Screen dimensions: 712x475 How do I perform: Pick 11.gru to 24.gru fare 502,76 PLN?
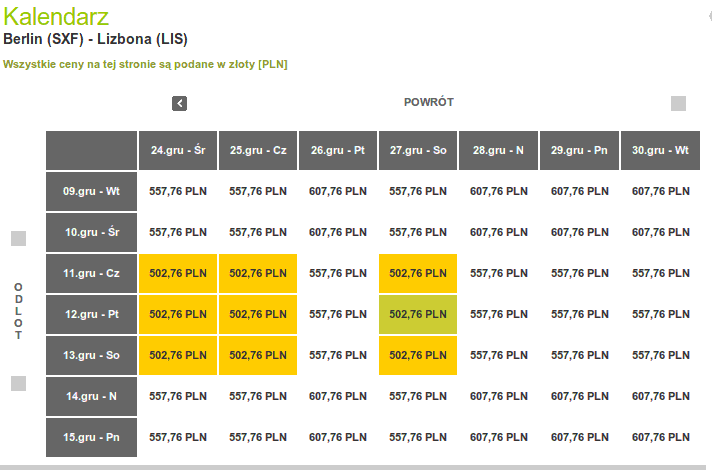coord(178,273)
